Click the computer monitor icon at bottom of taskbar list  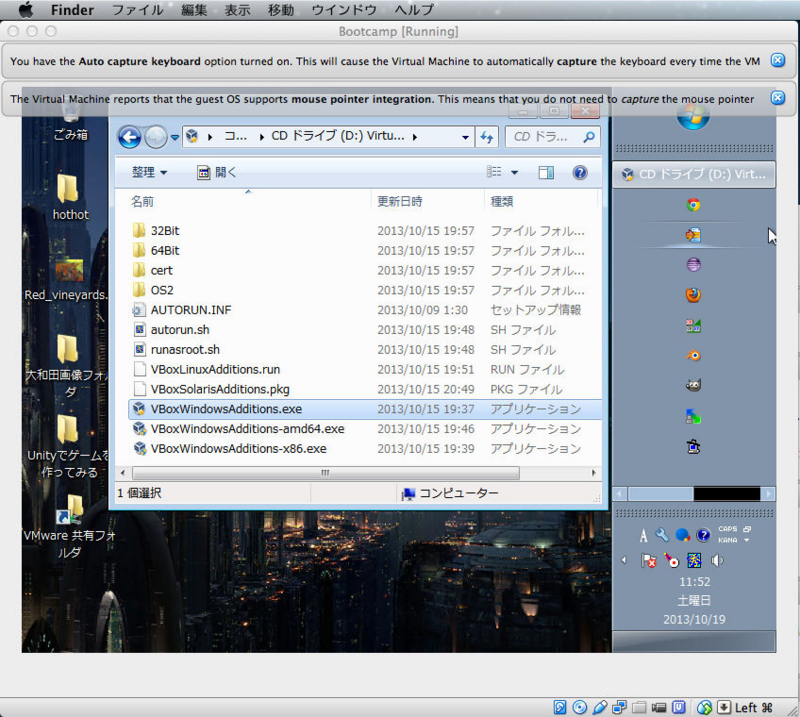(x=693, y=446)
